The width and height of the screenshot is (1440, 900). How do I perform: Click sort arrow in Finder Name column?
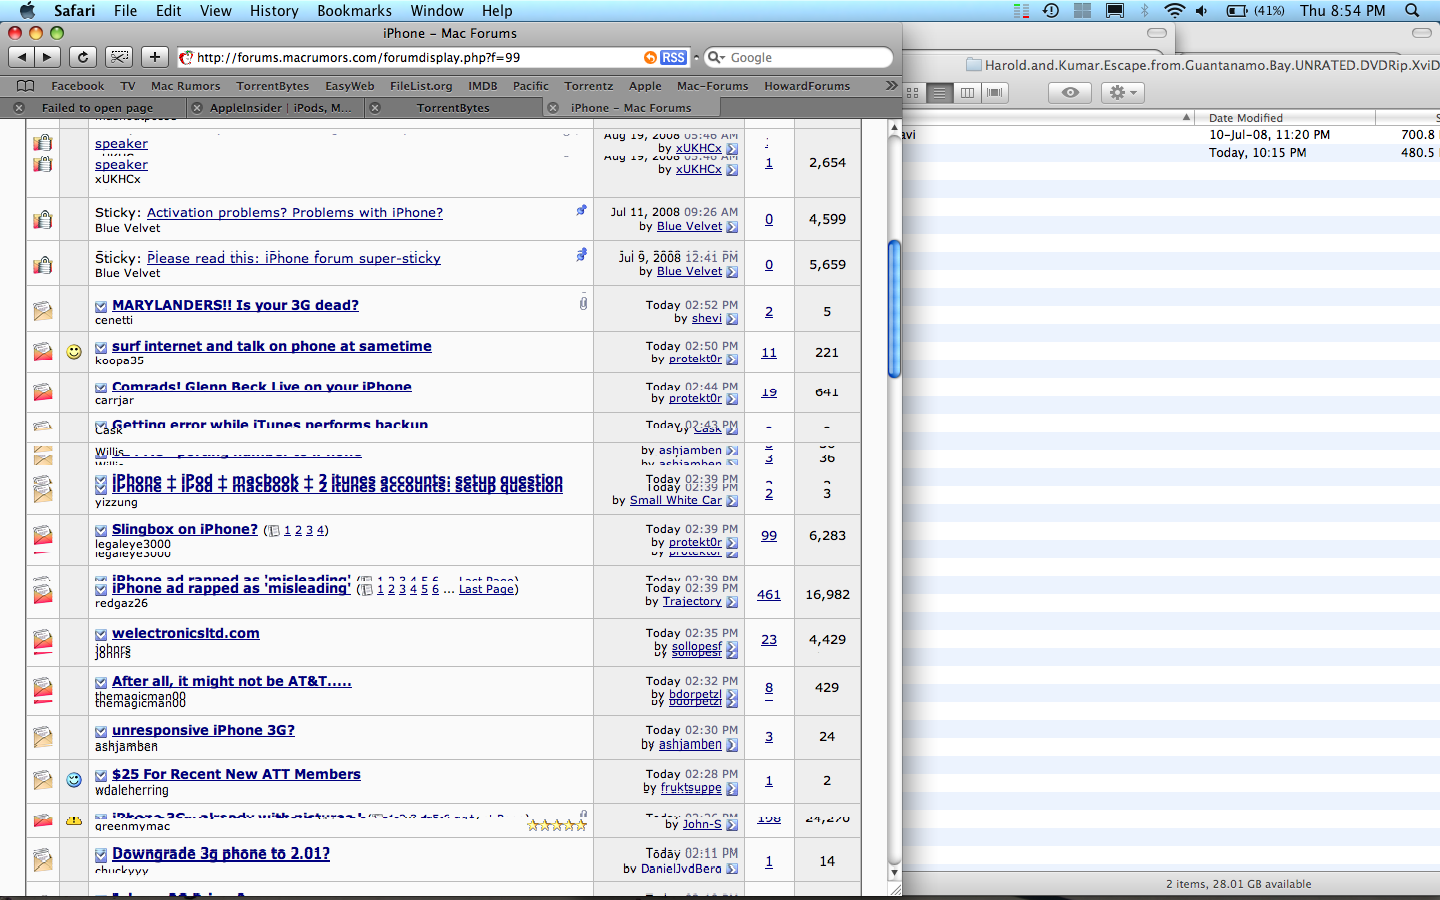(x=1187, y=117)
